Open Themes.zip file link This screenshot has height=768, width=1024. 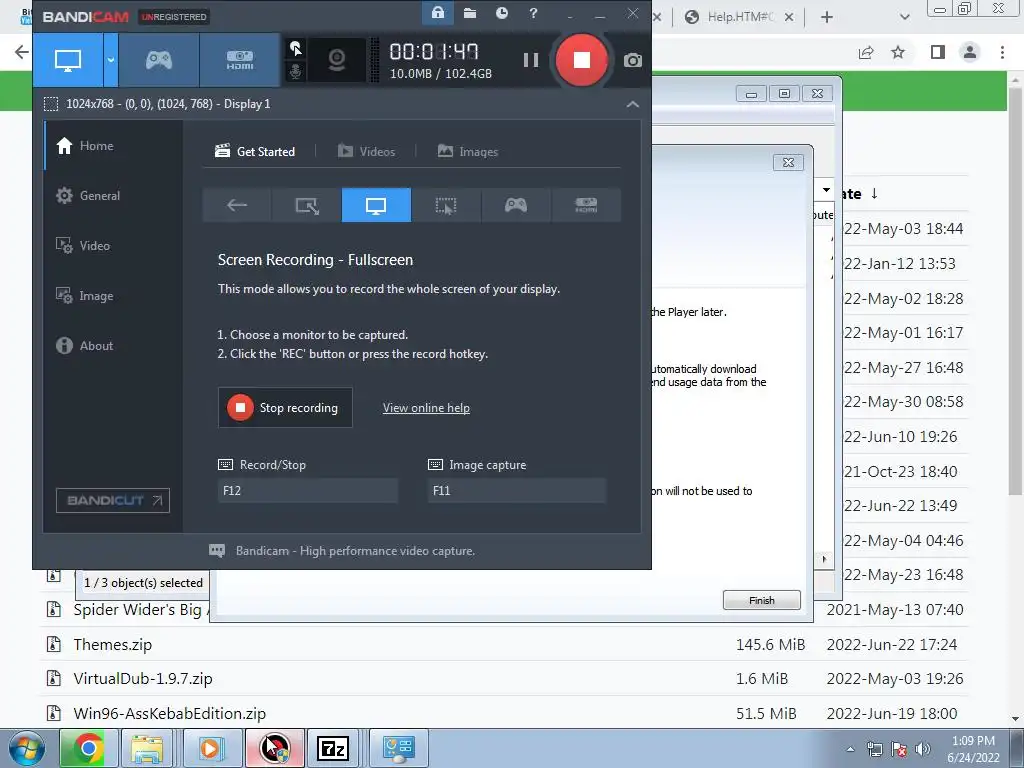click(x=112, y=645)
